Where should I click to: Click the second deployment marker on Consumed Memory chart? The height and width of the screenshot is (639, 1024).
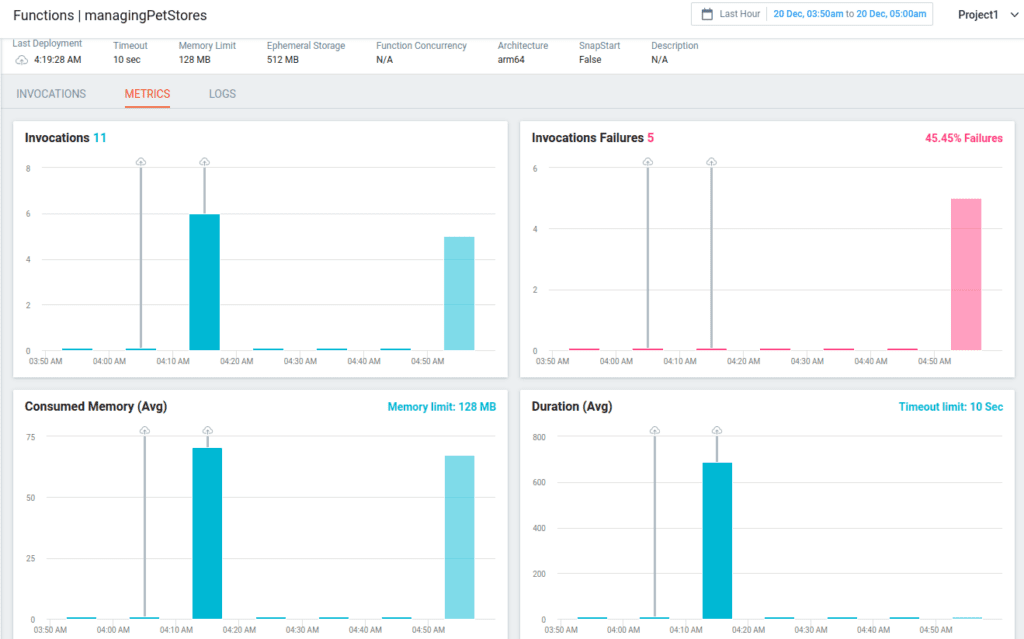(208, 429)
